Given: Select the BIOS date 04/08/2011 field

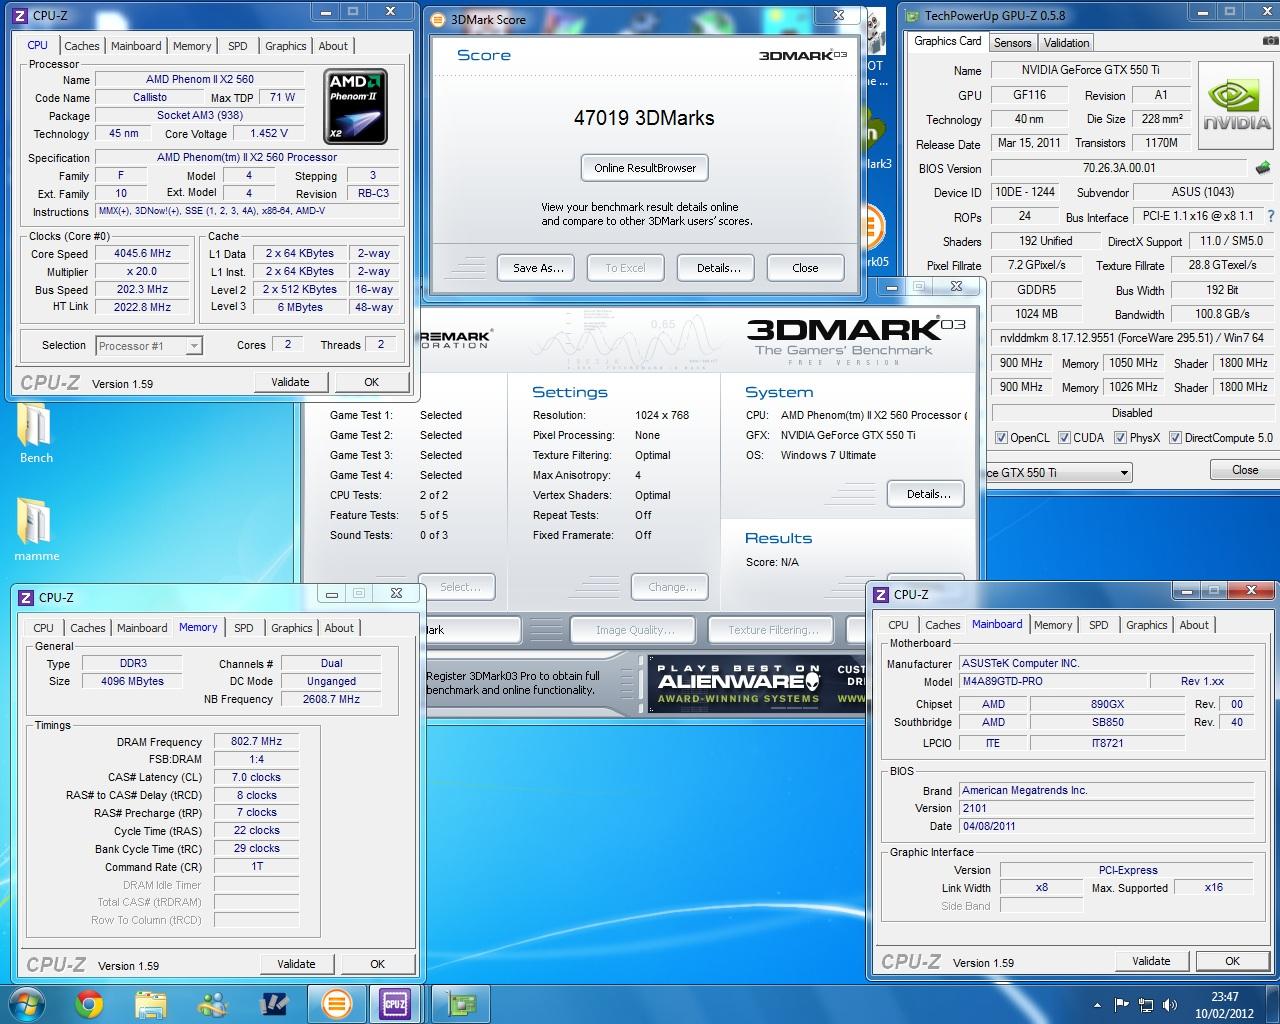Looking at the screenshot, I should (1106, 826).
